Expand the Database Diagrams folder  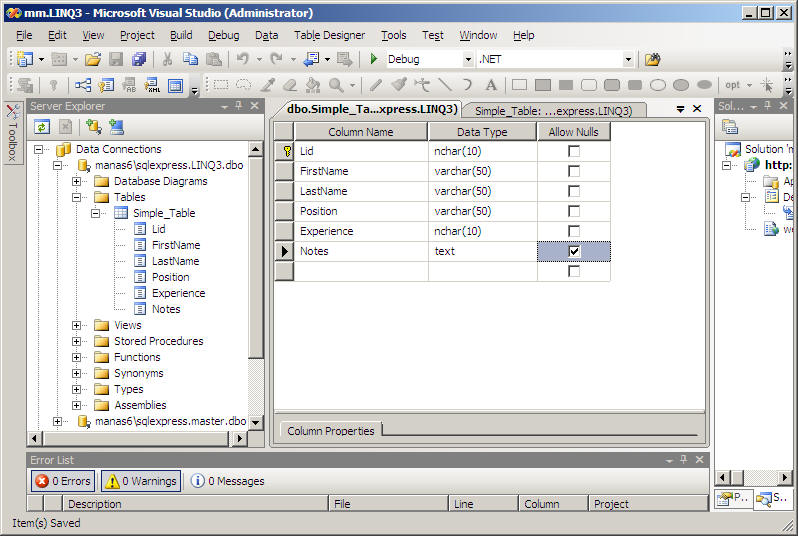(76, 181)
